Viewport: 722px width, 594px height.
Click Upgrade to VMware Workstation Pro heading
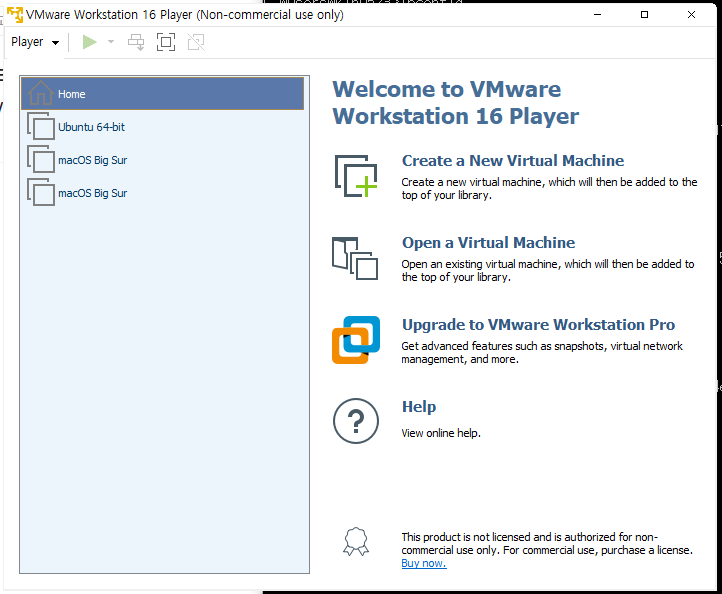click(x=538, y=325)
